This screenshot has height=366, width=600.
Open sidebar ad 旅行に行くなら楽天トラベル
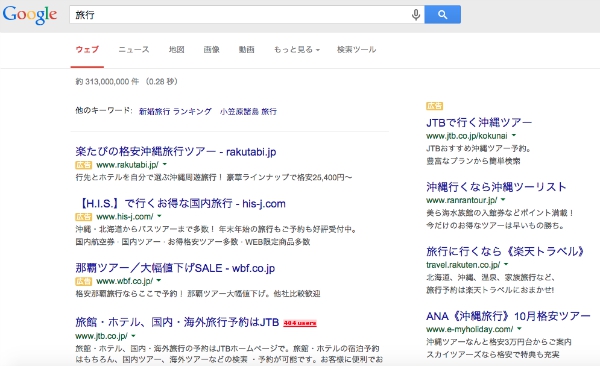tap(505, 252)
